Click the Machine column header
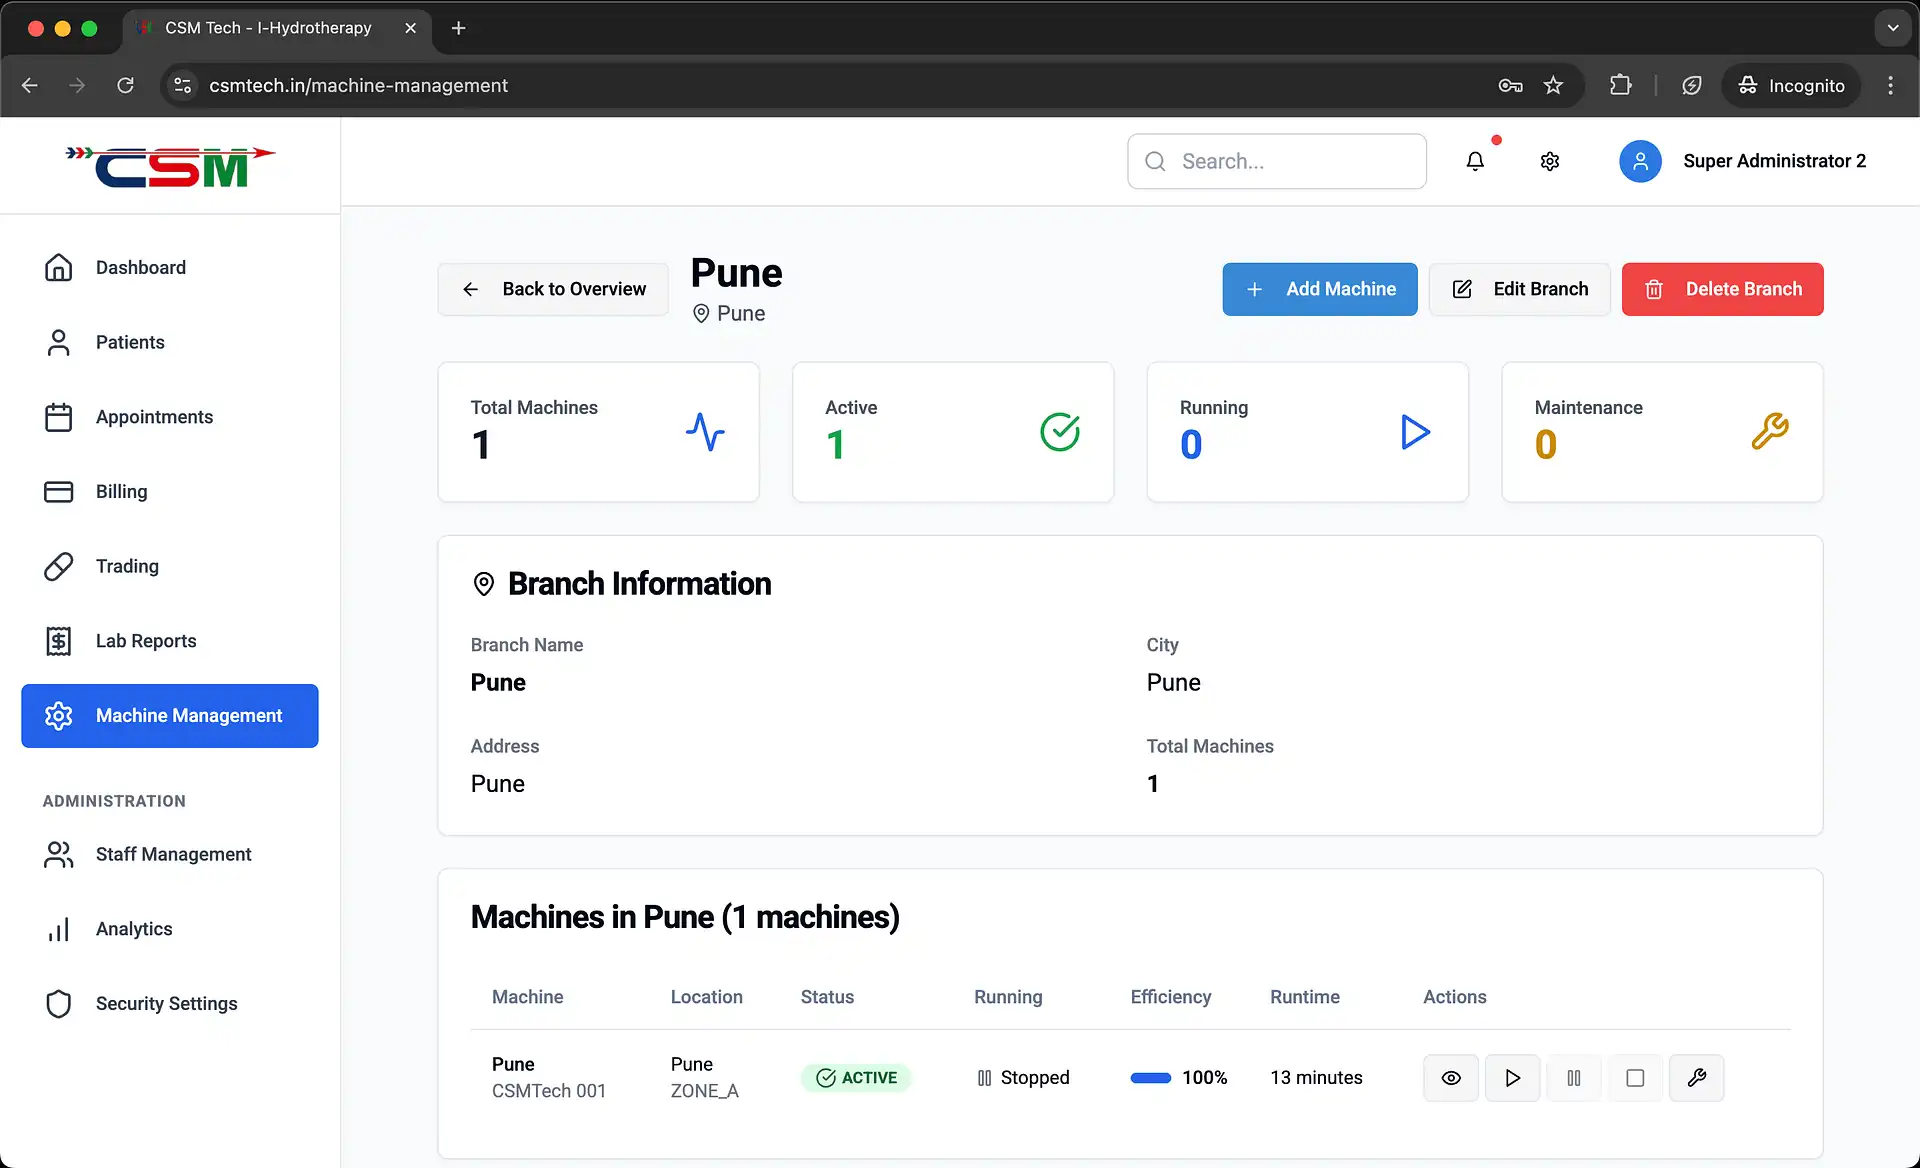 pyautogui.click(x=528, y=997)
